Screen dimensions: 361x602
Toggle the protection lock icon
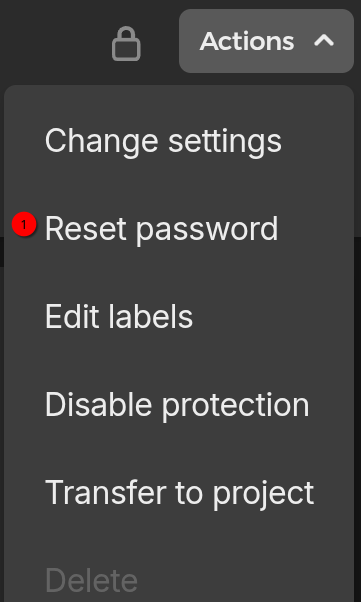coord(126,44)
